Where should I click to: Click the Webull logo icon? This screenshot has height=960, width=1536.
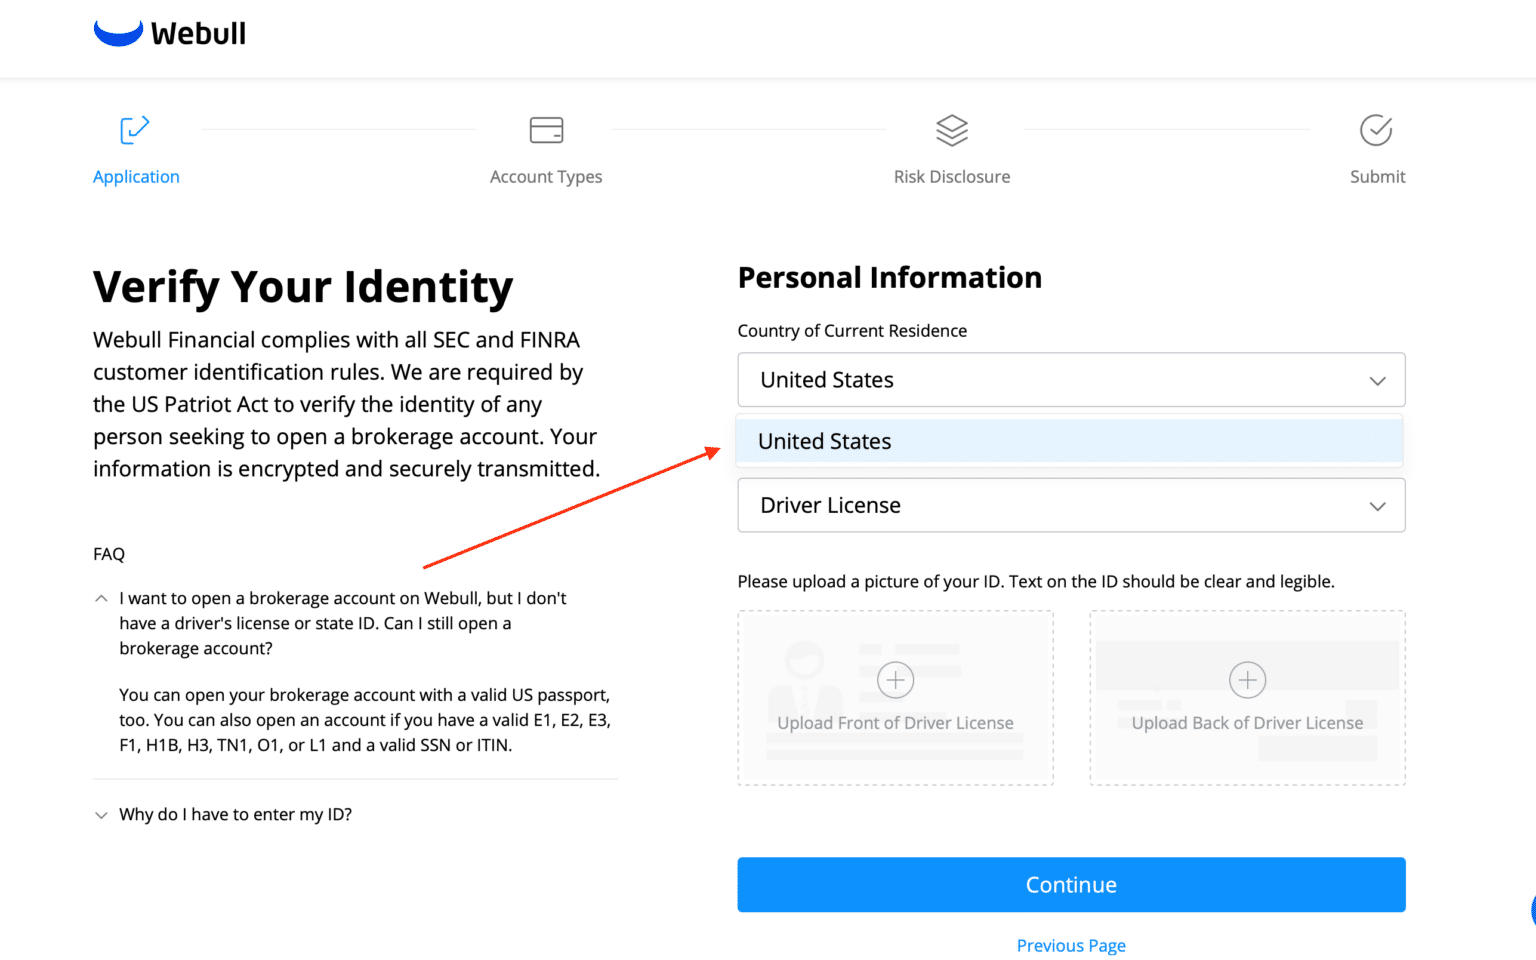118,33
